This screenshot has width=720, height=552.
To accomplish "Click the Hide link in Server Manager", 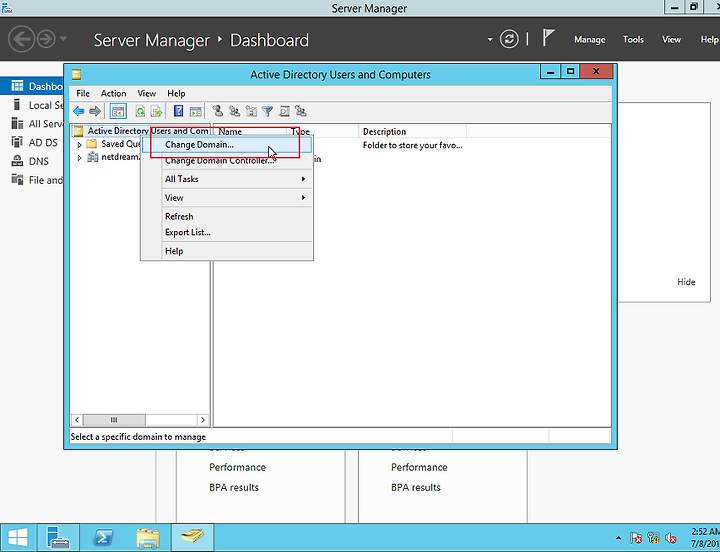I will coord(686,282).
